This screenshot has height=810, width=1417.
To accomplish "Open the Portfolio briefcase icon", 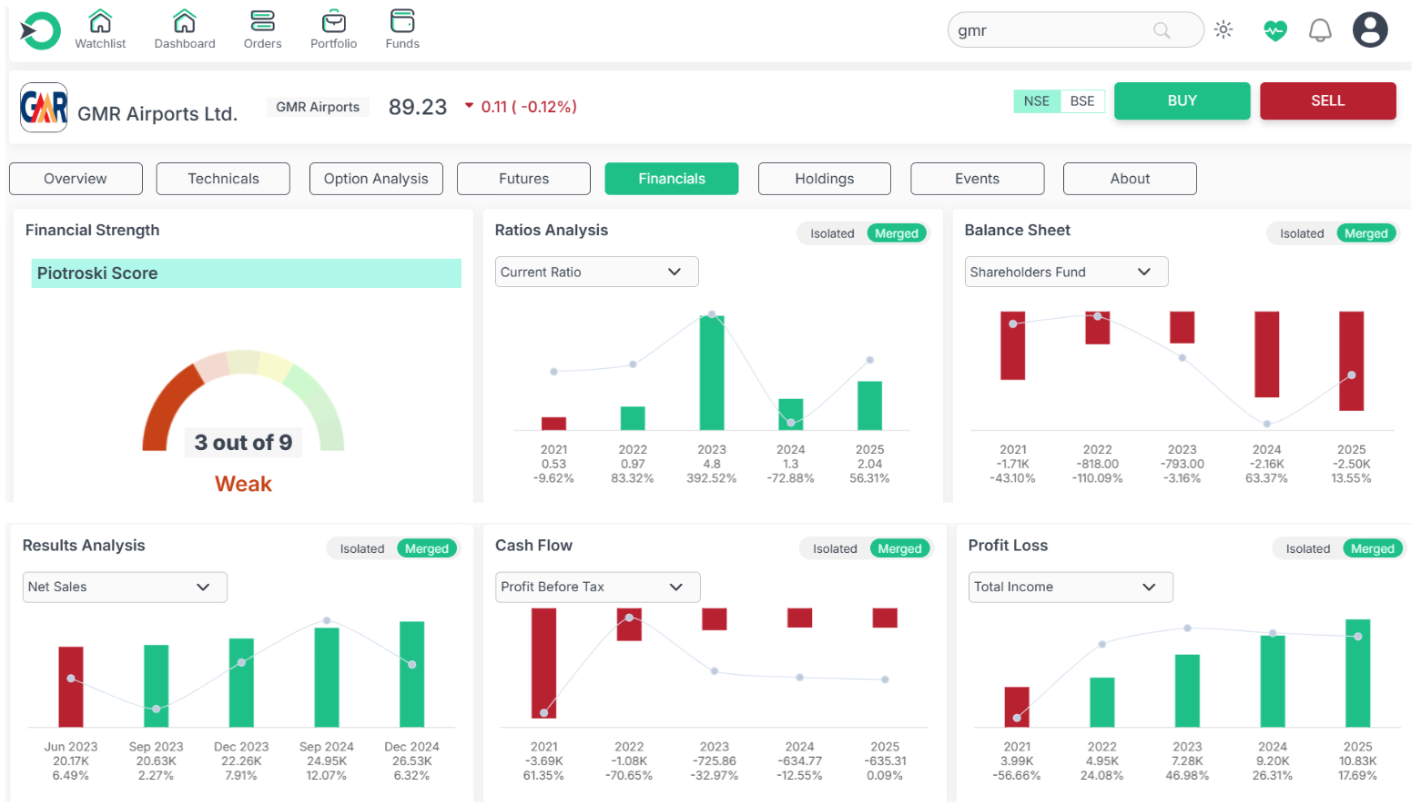I will [334, 22].
